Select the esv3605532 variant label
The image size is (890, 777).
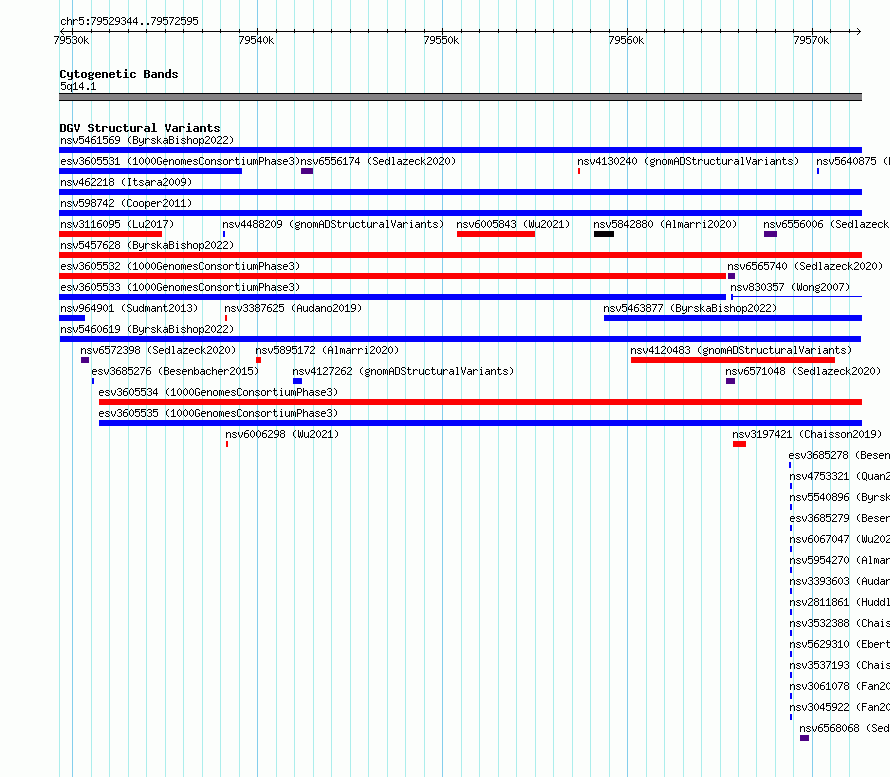180,266
